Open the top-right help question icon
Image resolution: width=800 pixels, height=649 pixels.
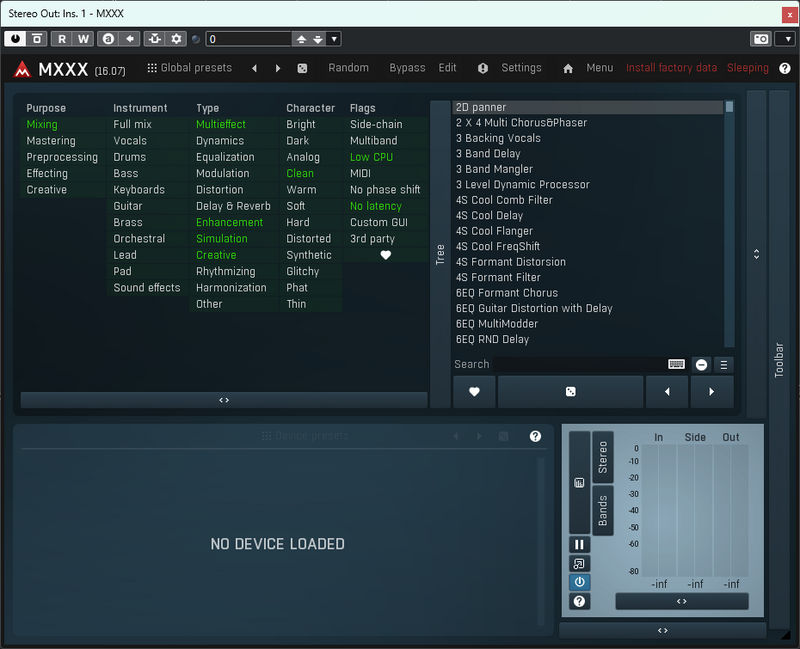(785, 68)
